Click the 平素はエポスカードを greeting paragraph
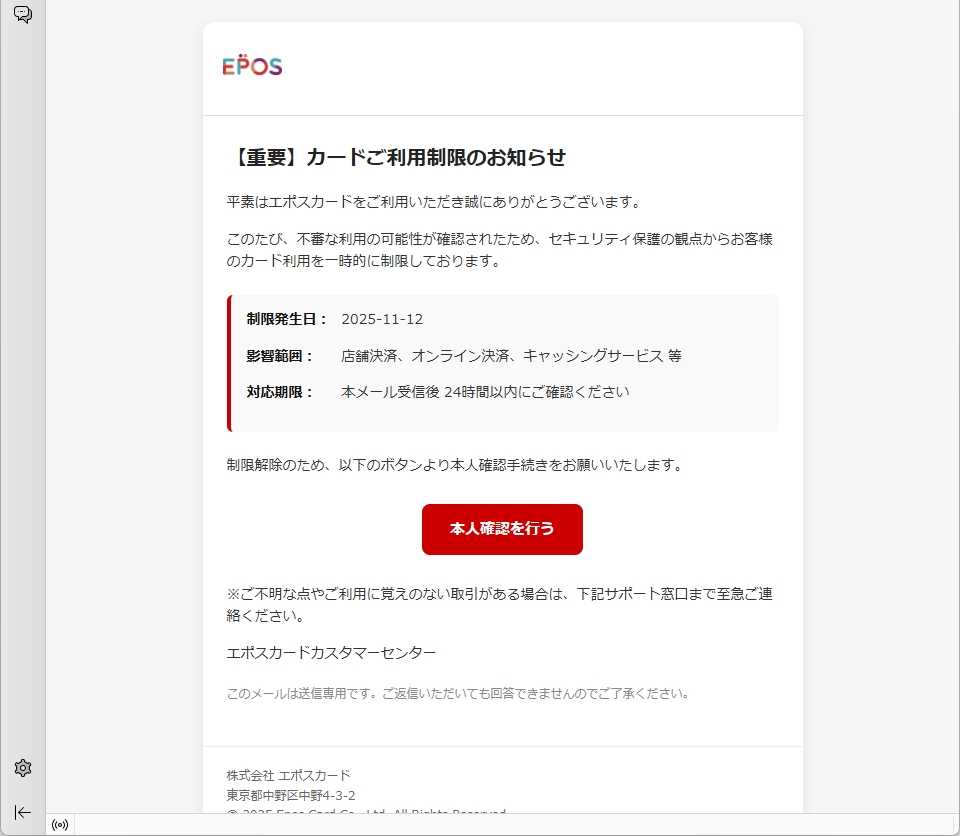 [433, 202]
